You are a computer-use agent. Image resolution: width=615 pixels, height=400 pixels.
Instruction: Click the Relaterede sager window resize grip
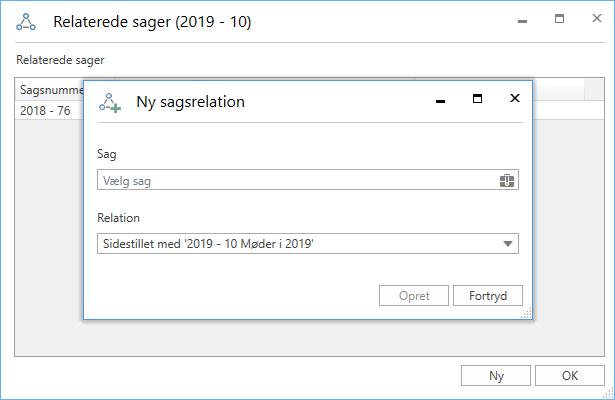tap(609, 394)
